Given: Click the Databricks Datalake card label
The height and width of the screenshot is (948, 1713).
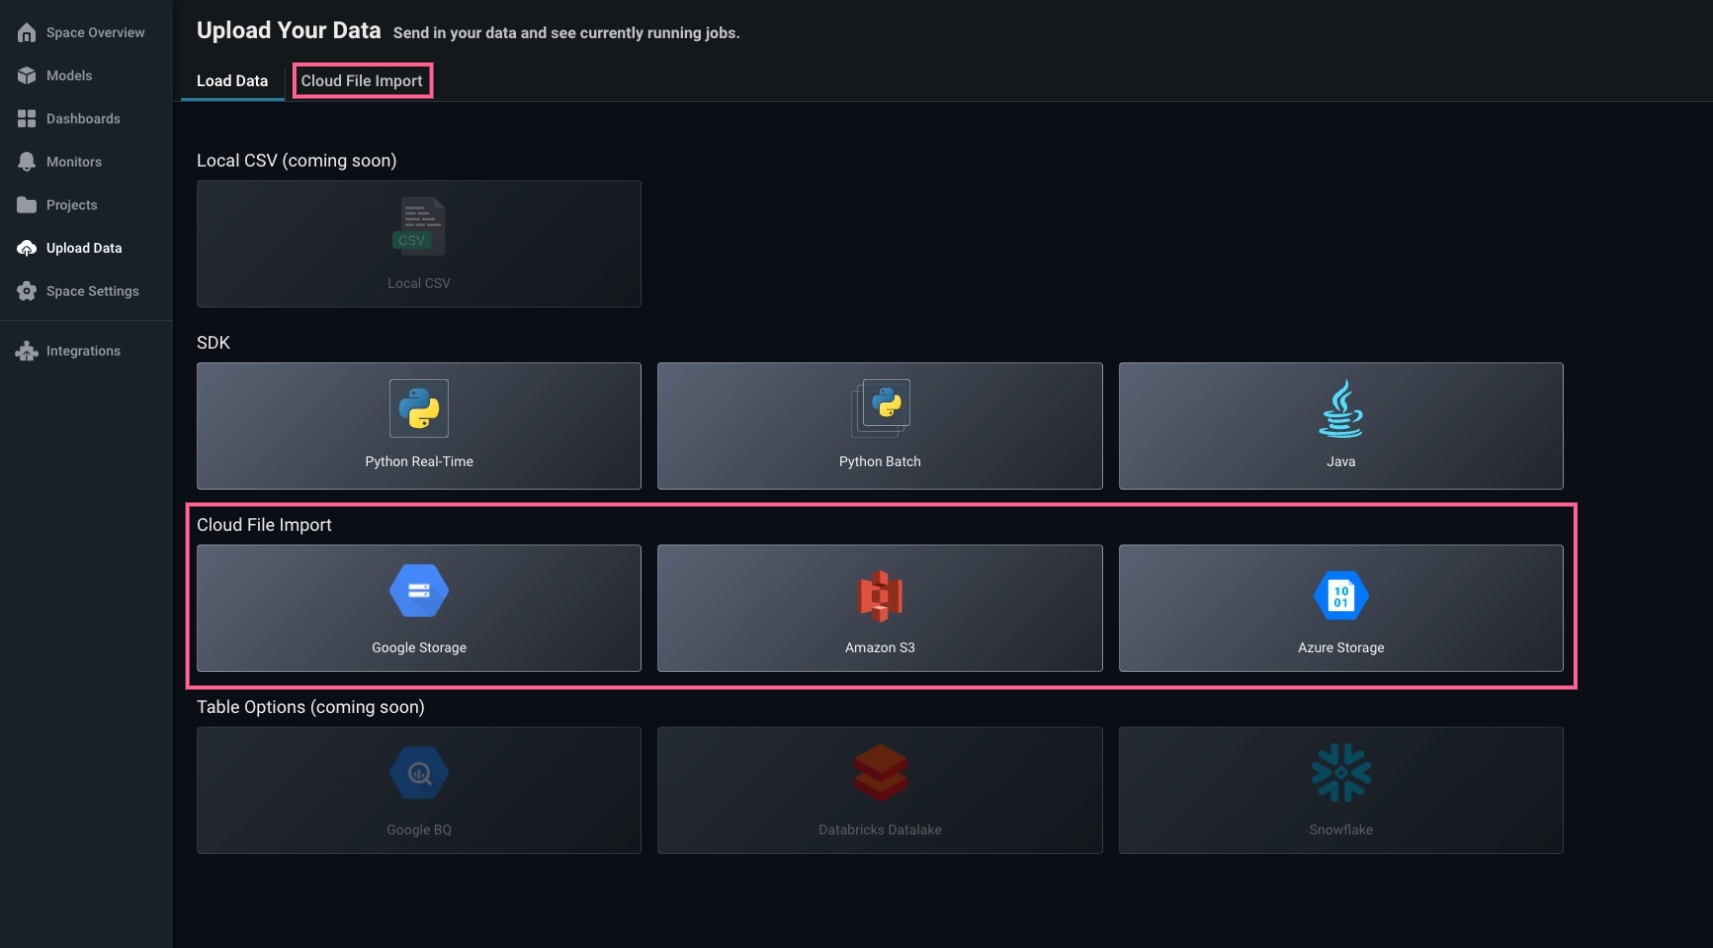Looking at the screenshot, I should [880, 830].
